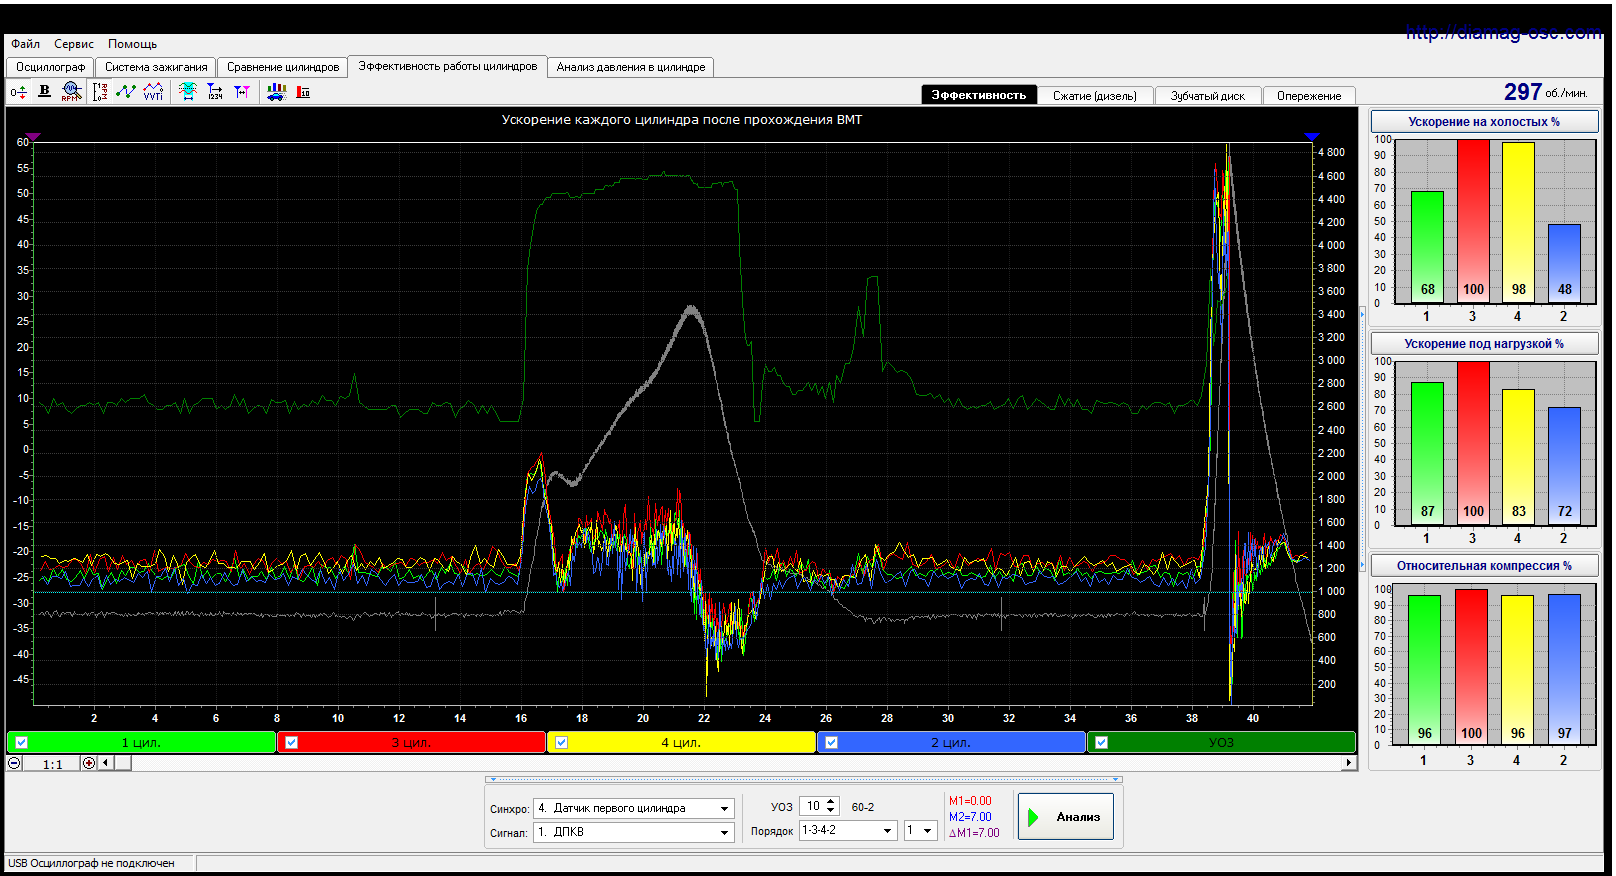Switch to the Сравнение цилиндров tab
Image resolution: width=1616 pixels, height=876 pixels.
283,67
